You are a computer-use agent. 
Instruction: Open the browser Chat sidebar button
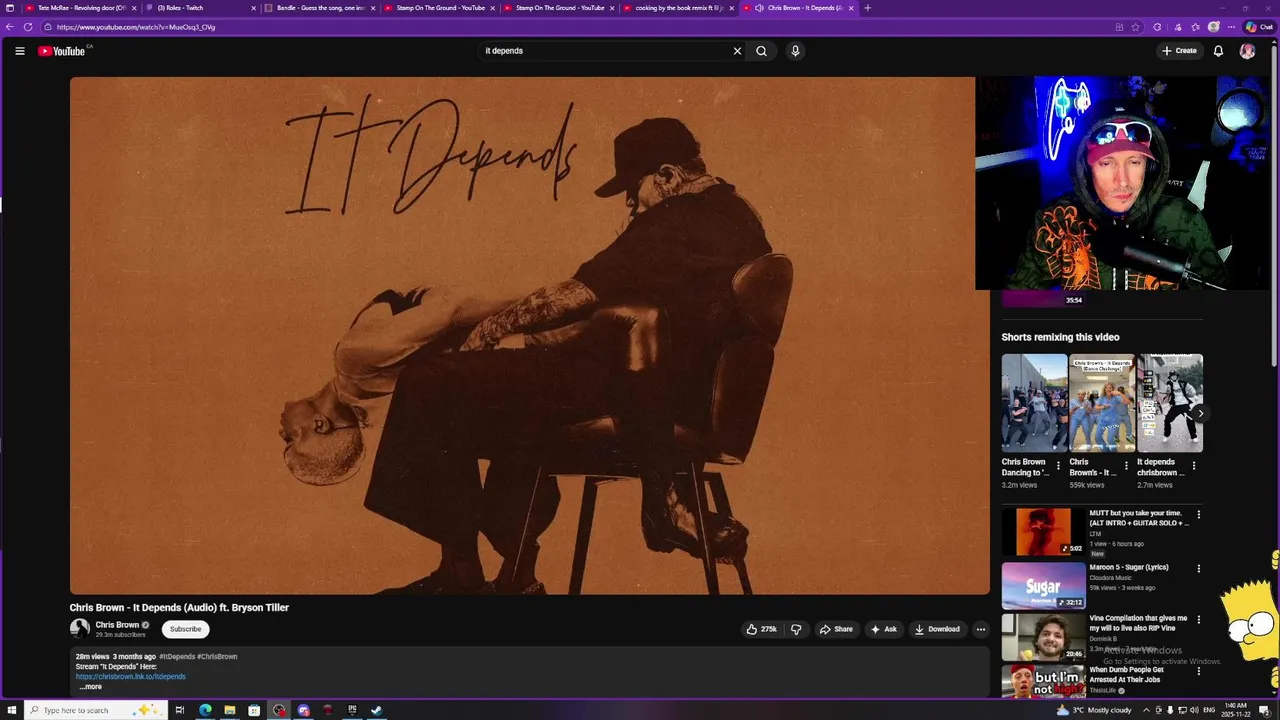[1258, 27]
